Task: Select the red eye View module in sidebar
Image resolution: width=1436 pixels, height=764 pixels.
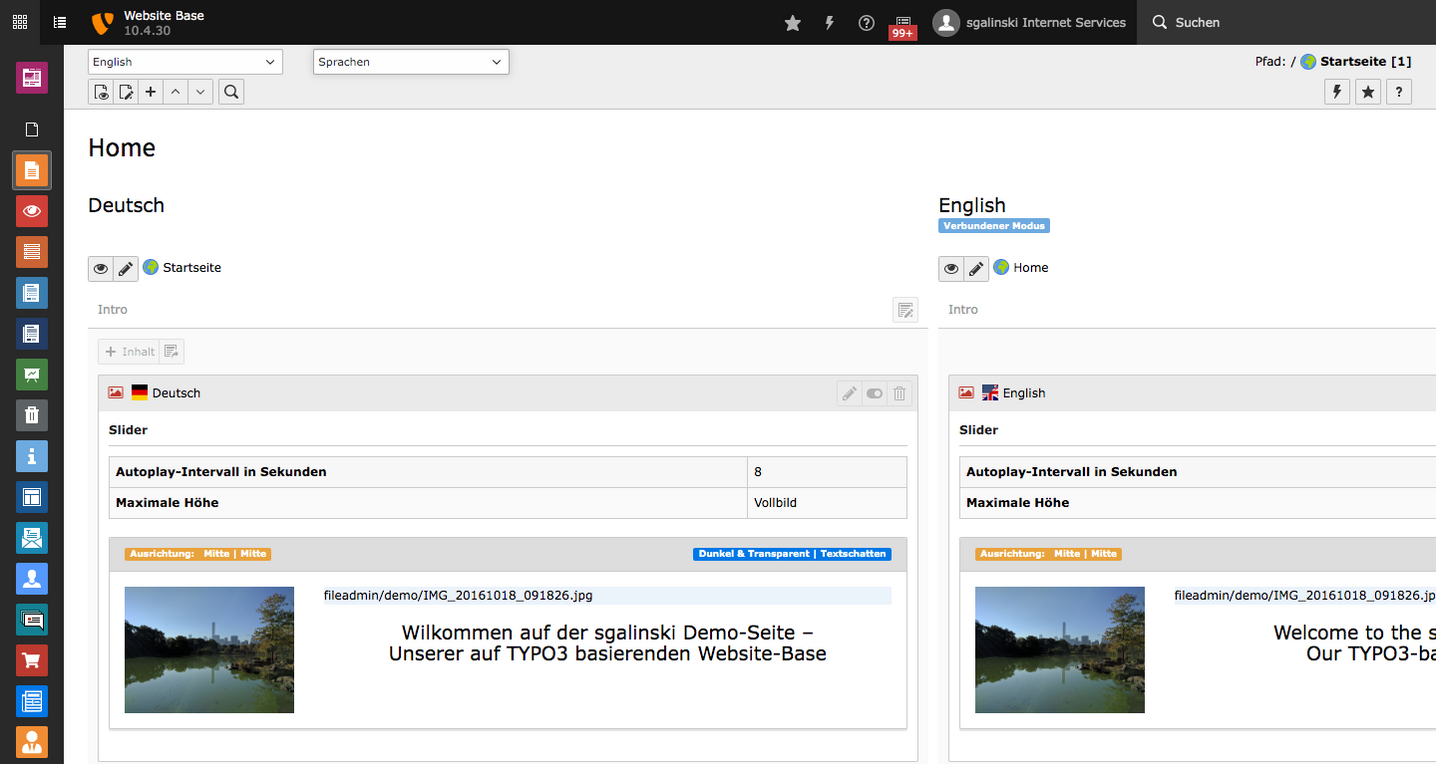Action: click(x=31, y=211)
